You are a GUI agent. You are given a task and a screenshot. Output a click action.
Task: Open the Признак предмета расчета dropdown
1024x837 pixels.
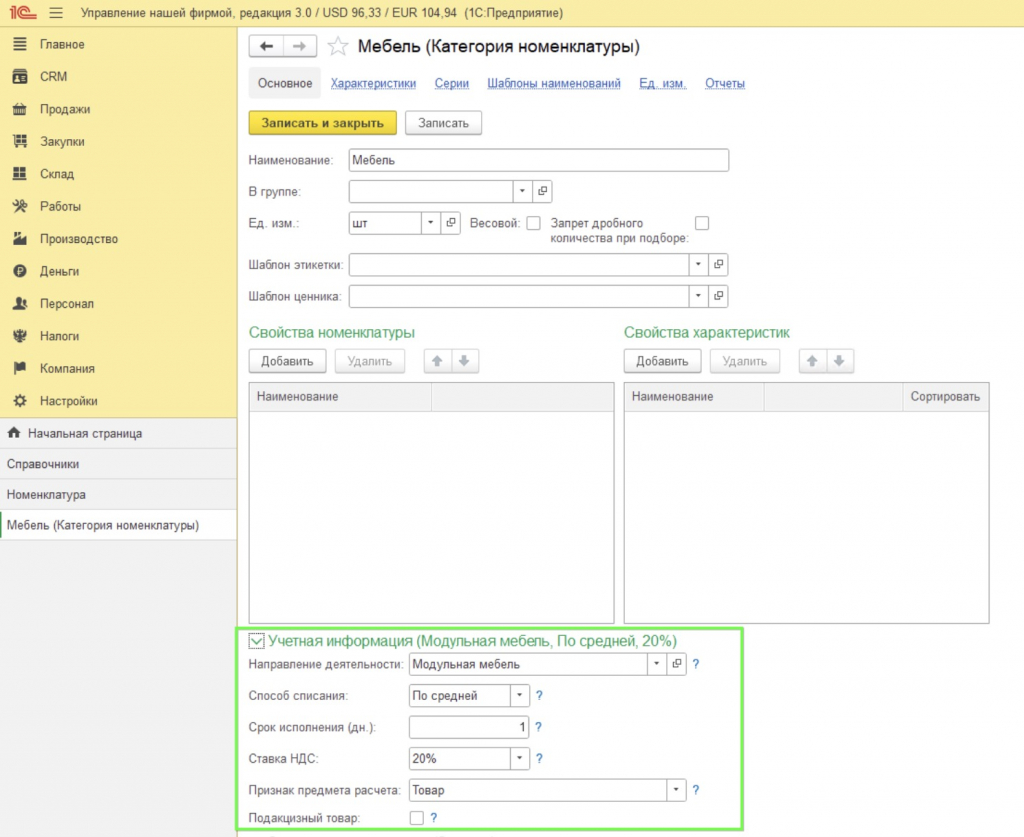click(x=676, y=790)
